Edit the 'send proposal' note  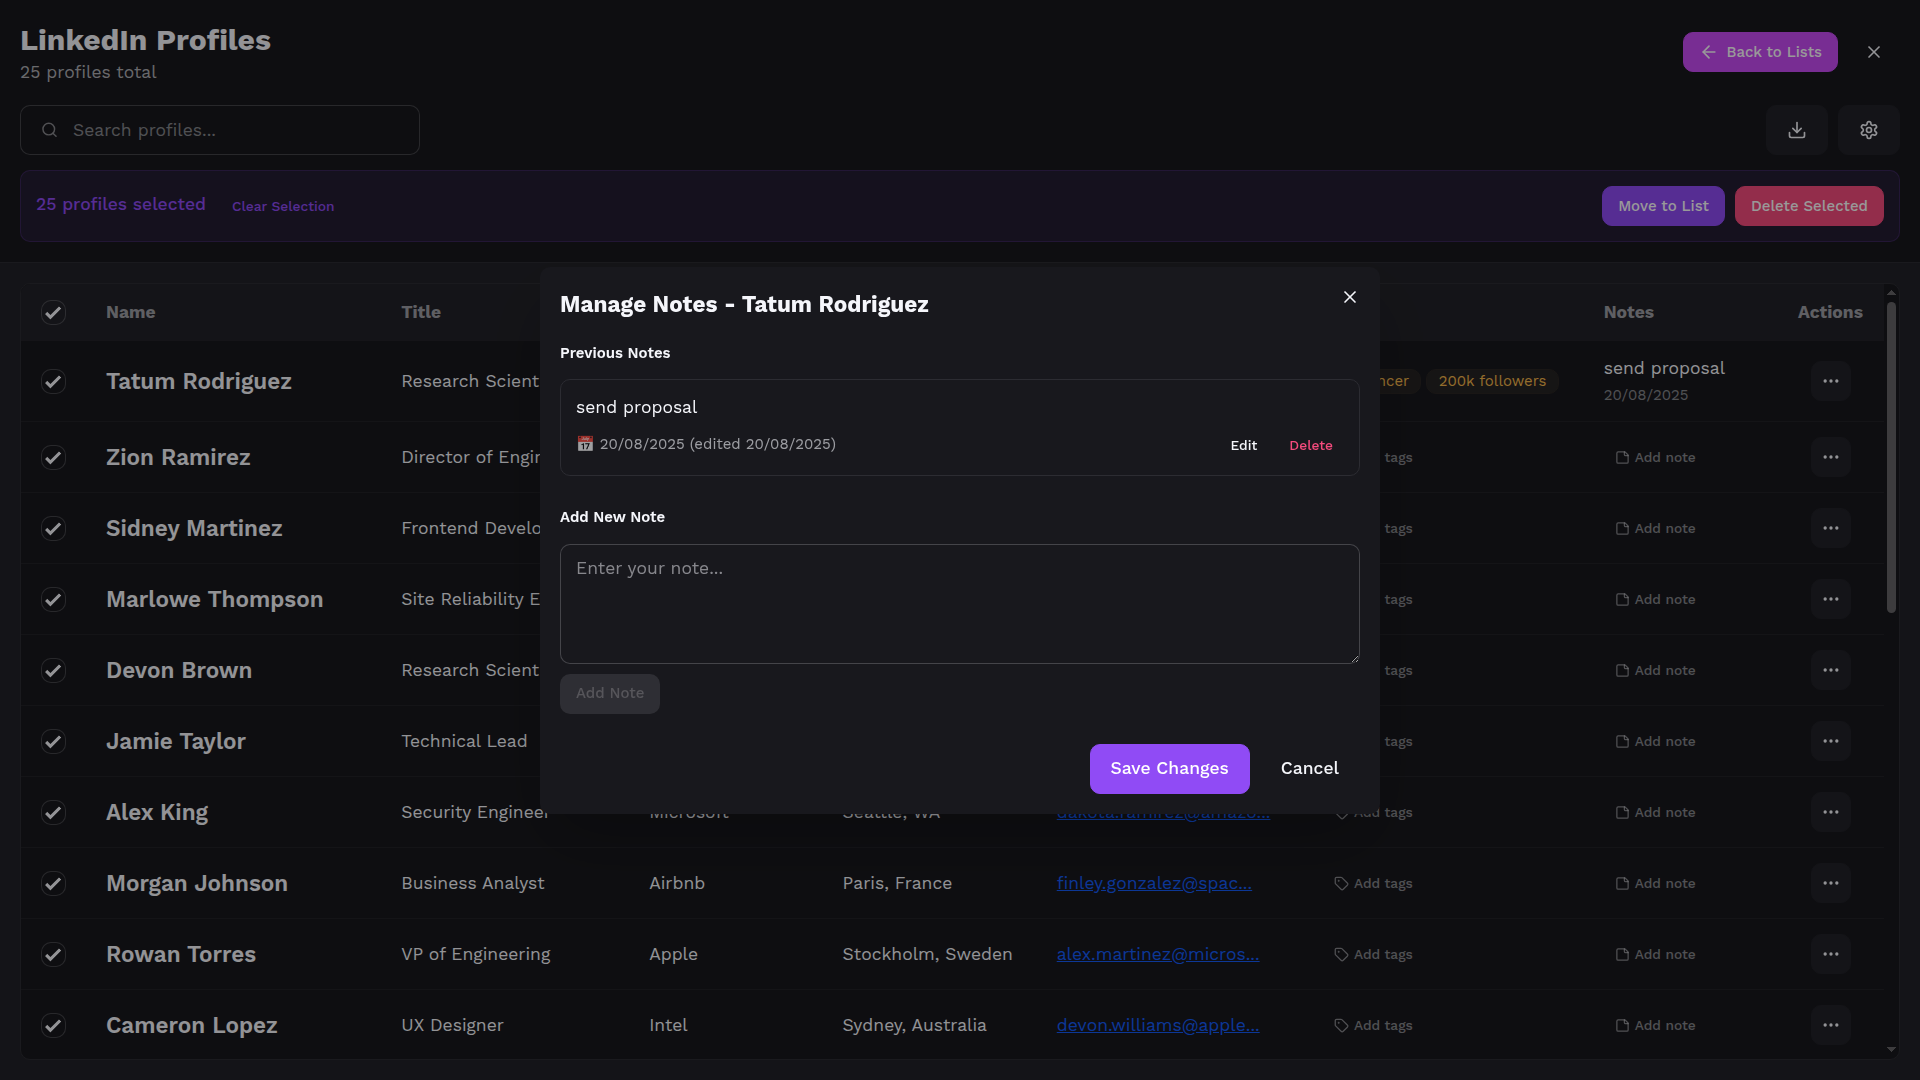point(1243,446)
